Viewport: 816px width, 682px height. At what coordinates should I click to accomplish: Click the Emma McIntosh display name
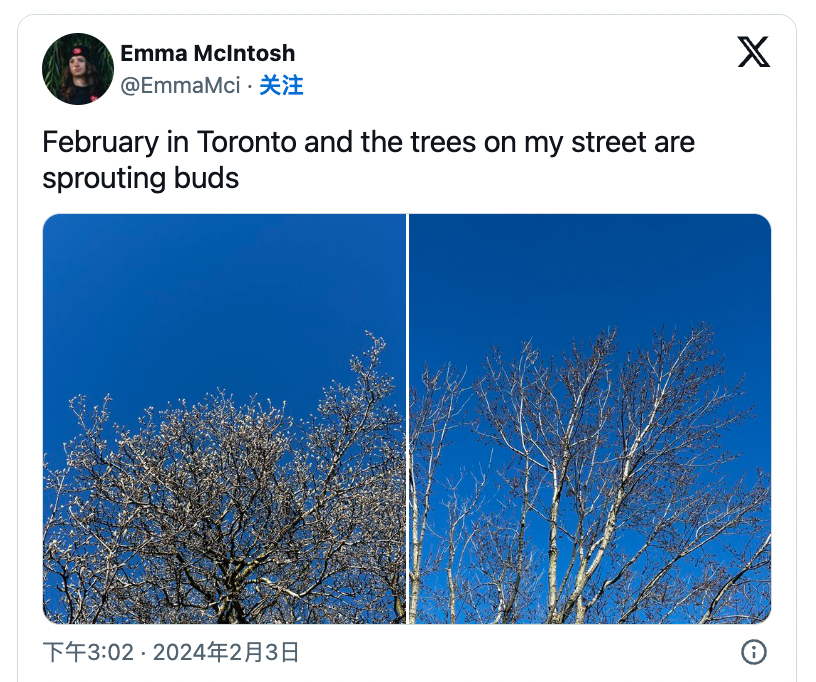click(208, 53)
